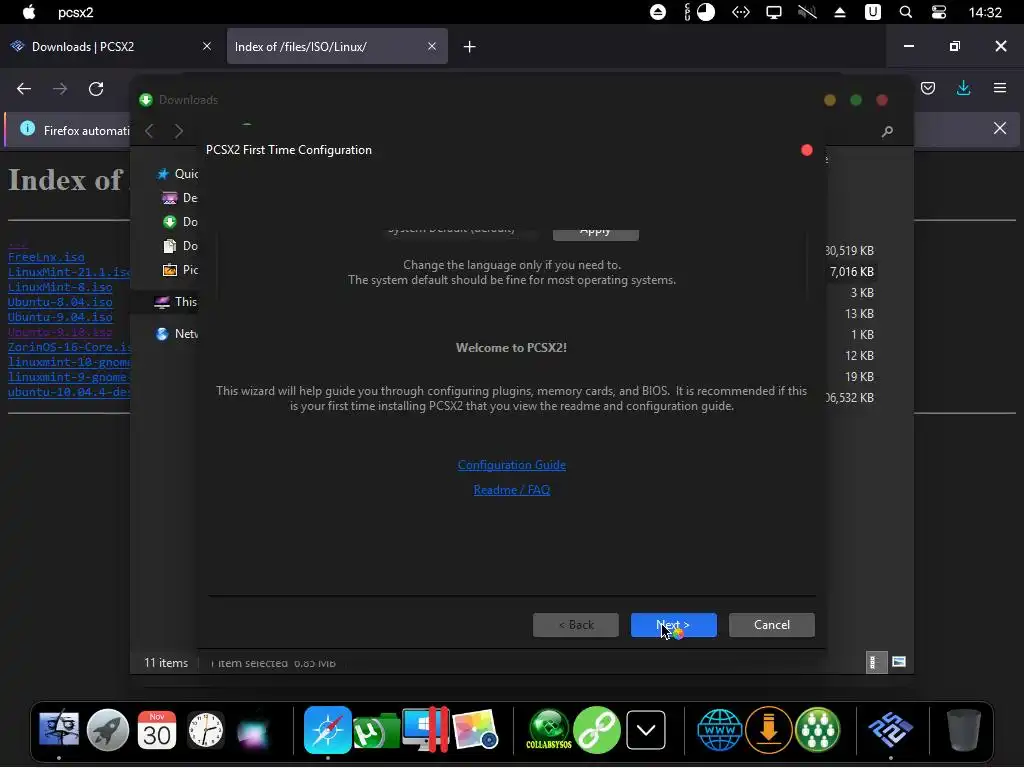Open the orange download arrow app in dock

point(769,729)
